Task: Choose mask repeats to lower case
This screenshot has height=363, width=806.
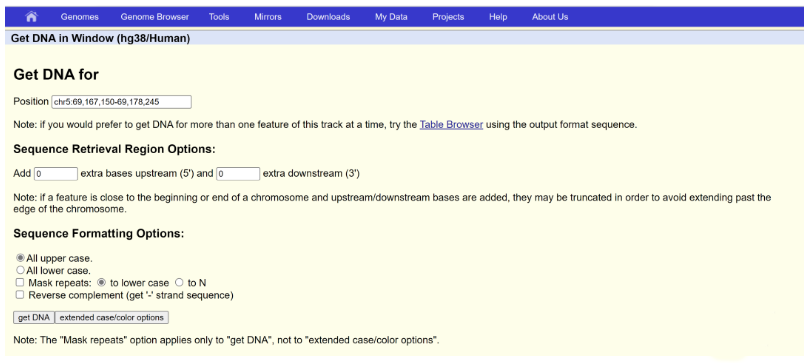Action: 101,282
